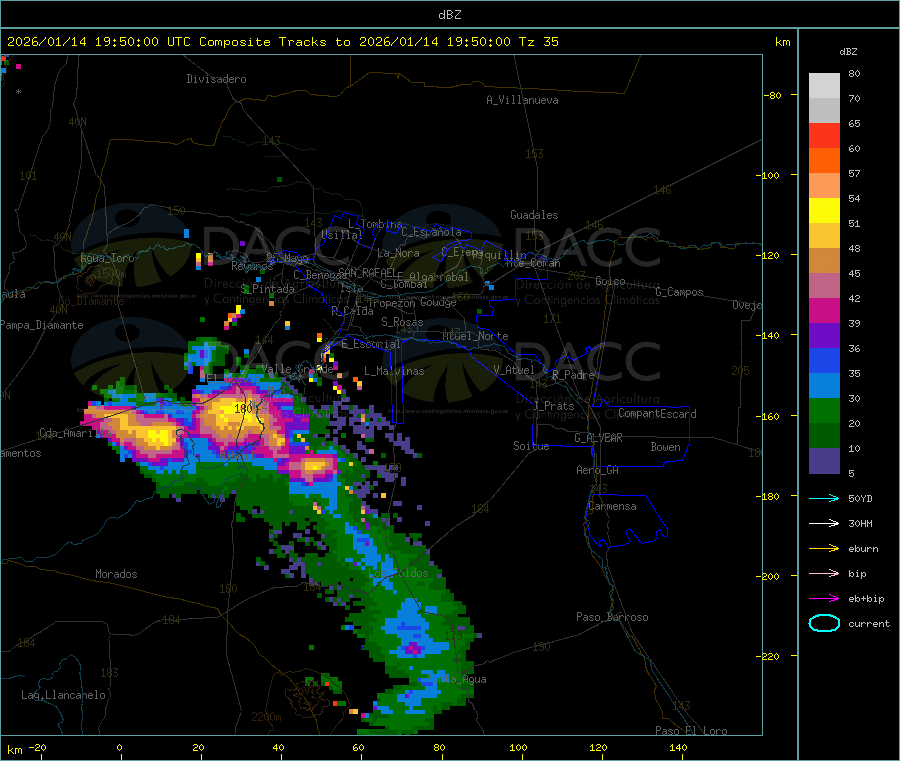Click the 'L_Malvinas' map label
This screenshot has height=761, width=900.
[x=394, y=371]
